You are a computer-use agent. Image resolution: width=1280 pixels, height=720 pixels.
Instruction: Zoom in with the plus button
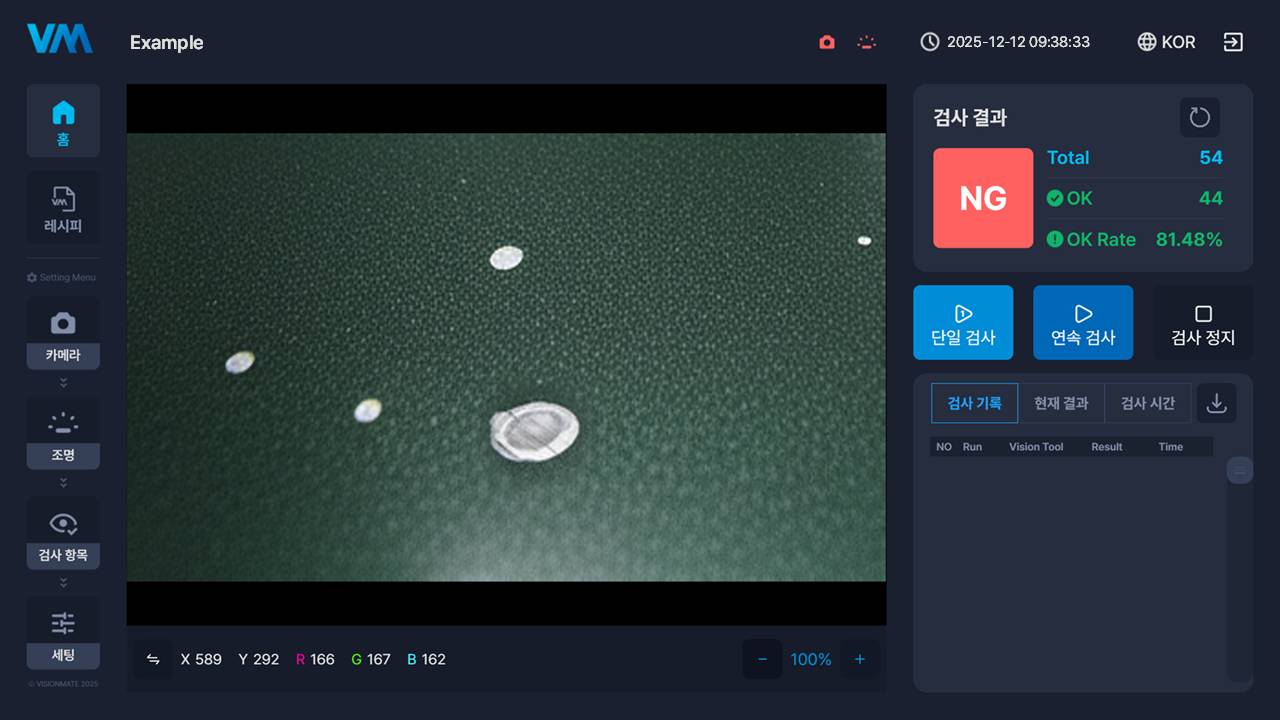tap(859, 659)
